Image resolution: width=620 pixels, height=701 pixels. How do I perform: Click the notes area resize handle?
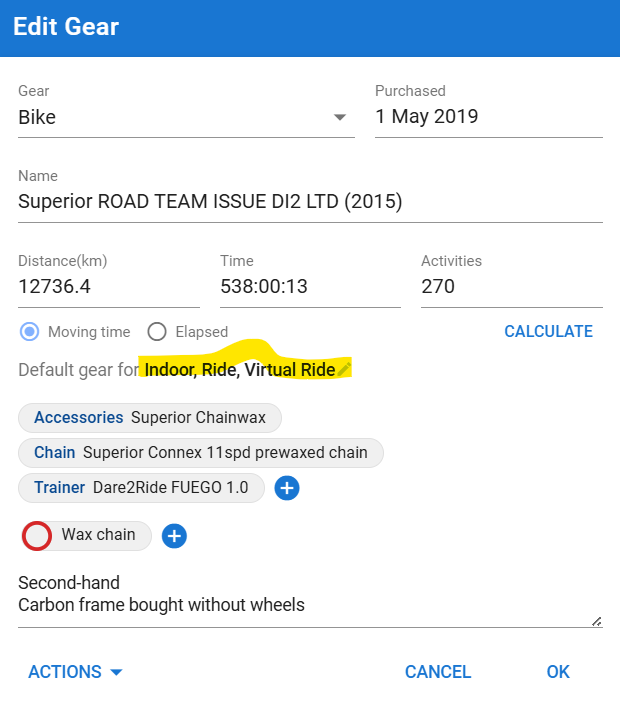click(597, 621)
